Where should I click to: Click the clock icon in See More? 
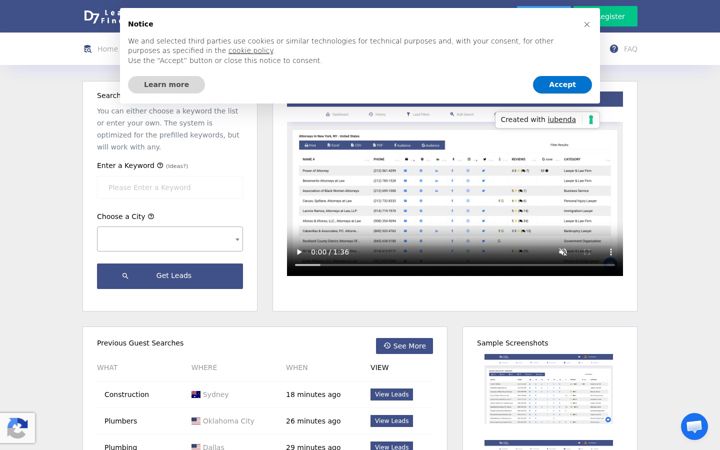pyautogui.click(x=387, y=345)
